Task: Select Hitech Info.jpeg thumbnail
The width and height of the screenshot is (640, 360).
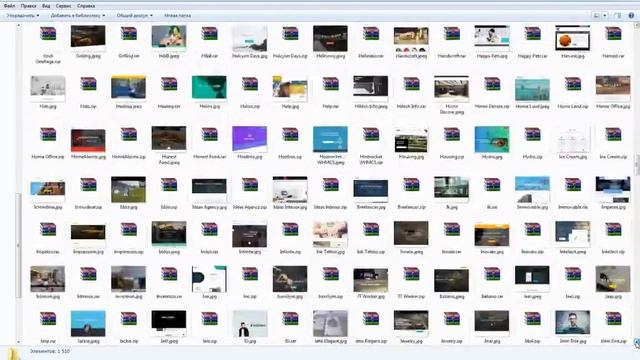Action: [371, 89]
